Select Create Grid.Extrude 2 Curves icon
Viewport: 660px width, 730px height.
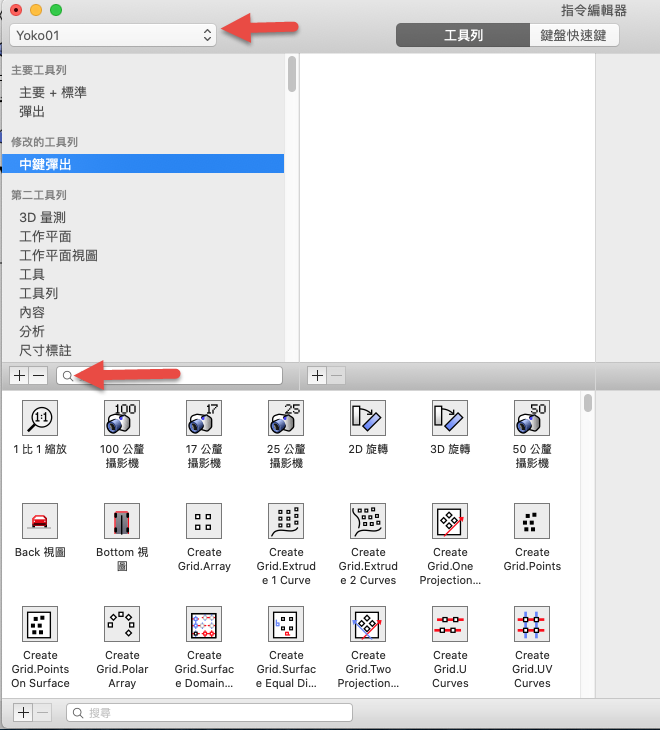pyautogui.click(x=368, y=520)
